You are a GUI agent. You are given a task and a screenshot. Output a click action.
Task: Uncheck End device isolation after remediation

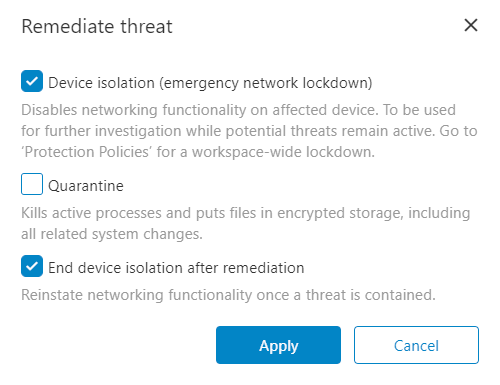pos(32,266)
